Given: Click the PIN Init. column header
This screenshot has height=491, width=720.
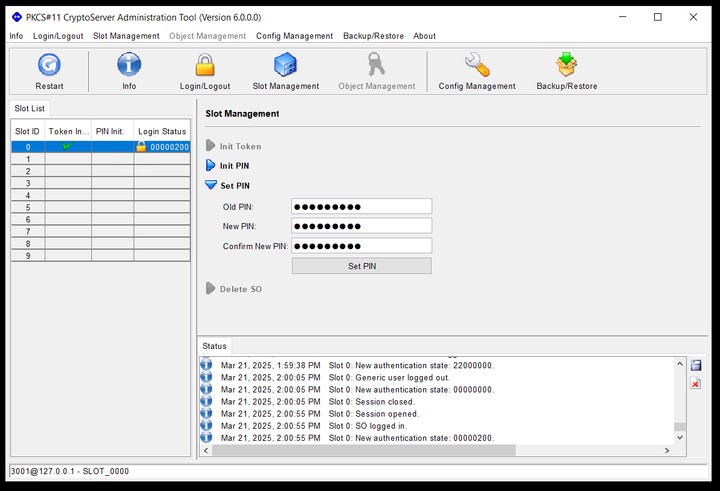Looking at the screenshot, I should coord(112,131).
